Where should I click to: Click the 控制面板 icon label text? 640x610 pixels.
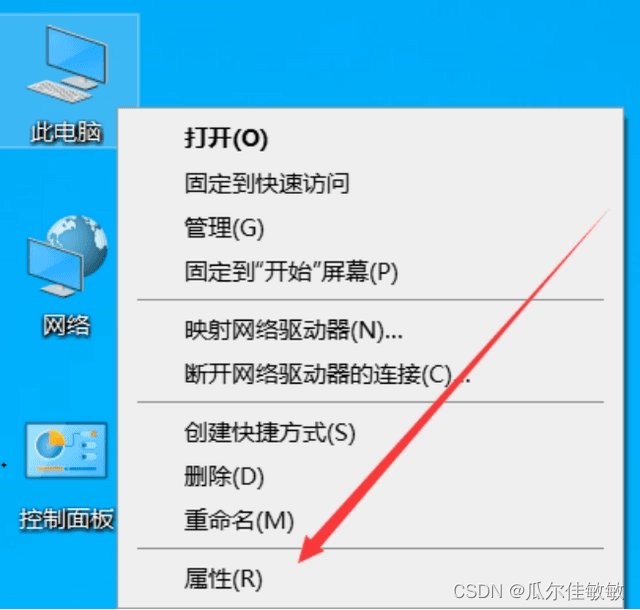[x=66, y=519]
